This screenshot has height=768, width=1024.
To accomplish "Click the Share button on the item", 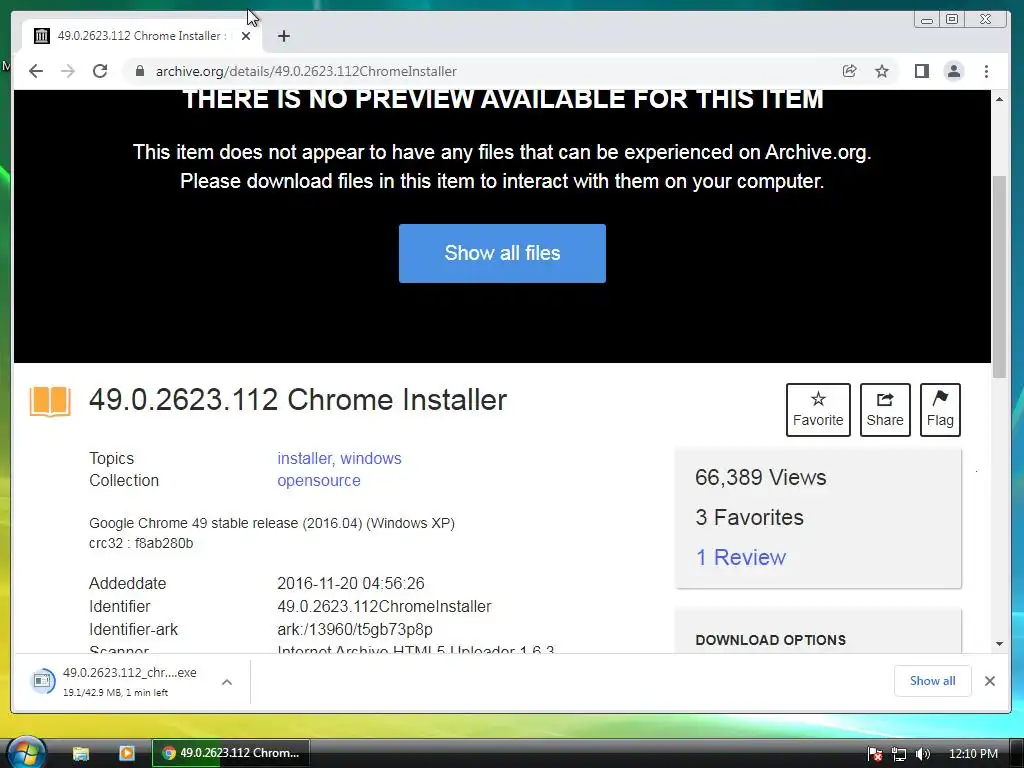I will pyautogui.click(x=885, y=409).
